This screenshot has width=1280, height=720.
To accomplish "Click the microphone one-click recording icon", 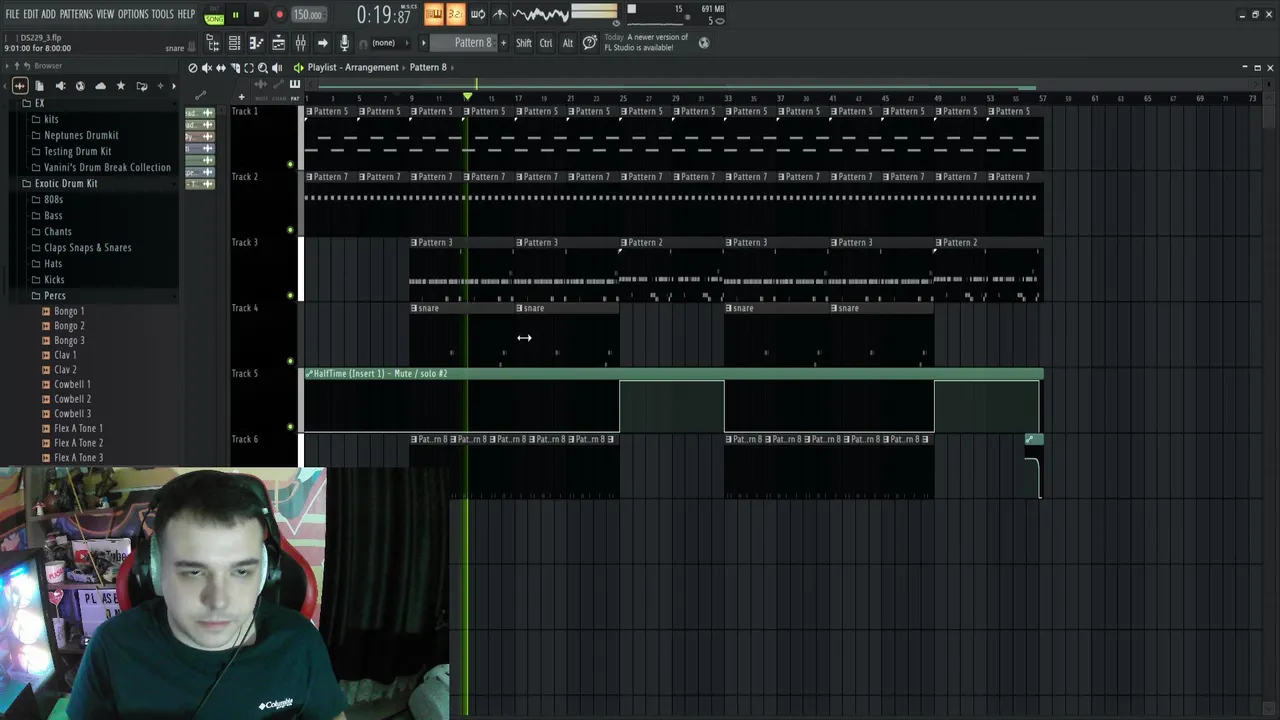I will [x=344, y=43].
